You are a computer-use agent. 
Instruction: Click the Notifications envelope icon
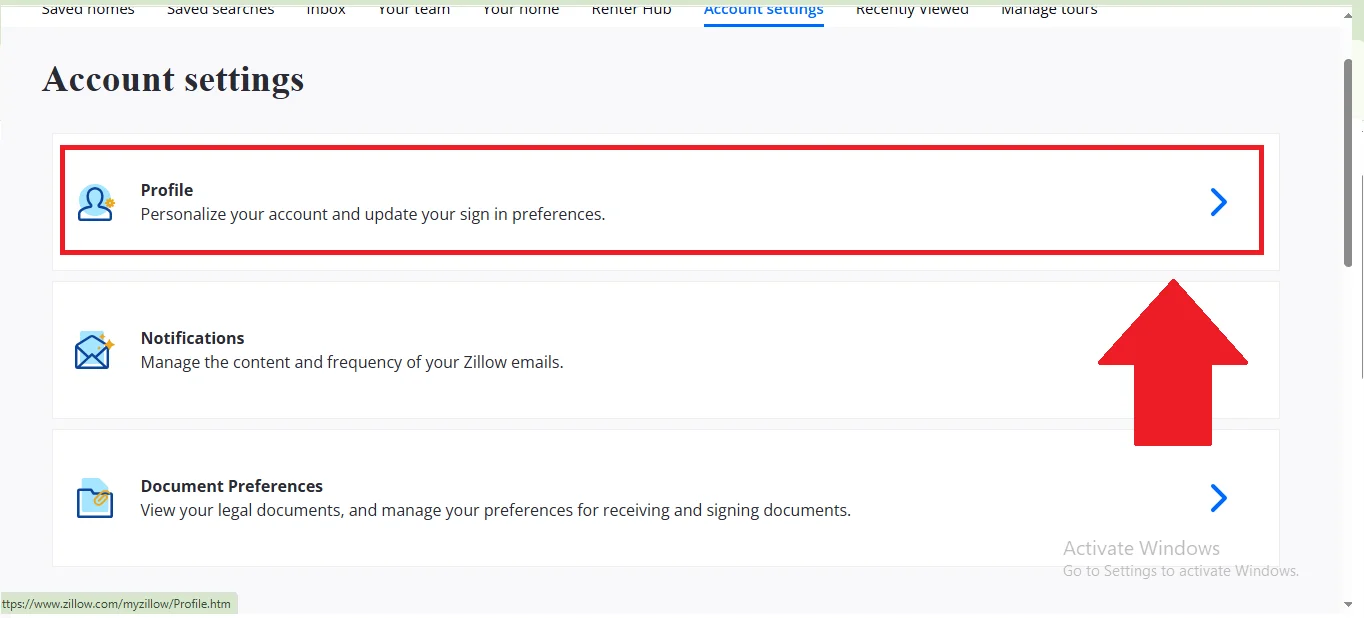coord(95,350)
